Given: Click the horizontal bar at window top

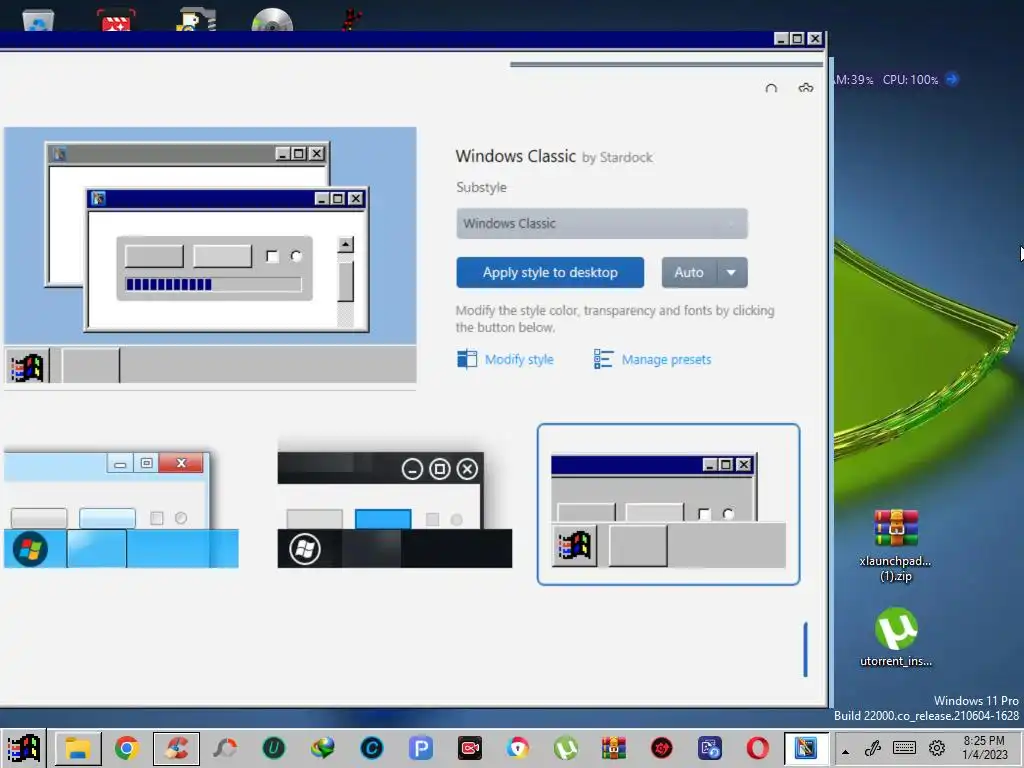Looking at the screenshot, I should click(x=666, y=64).
